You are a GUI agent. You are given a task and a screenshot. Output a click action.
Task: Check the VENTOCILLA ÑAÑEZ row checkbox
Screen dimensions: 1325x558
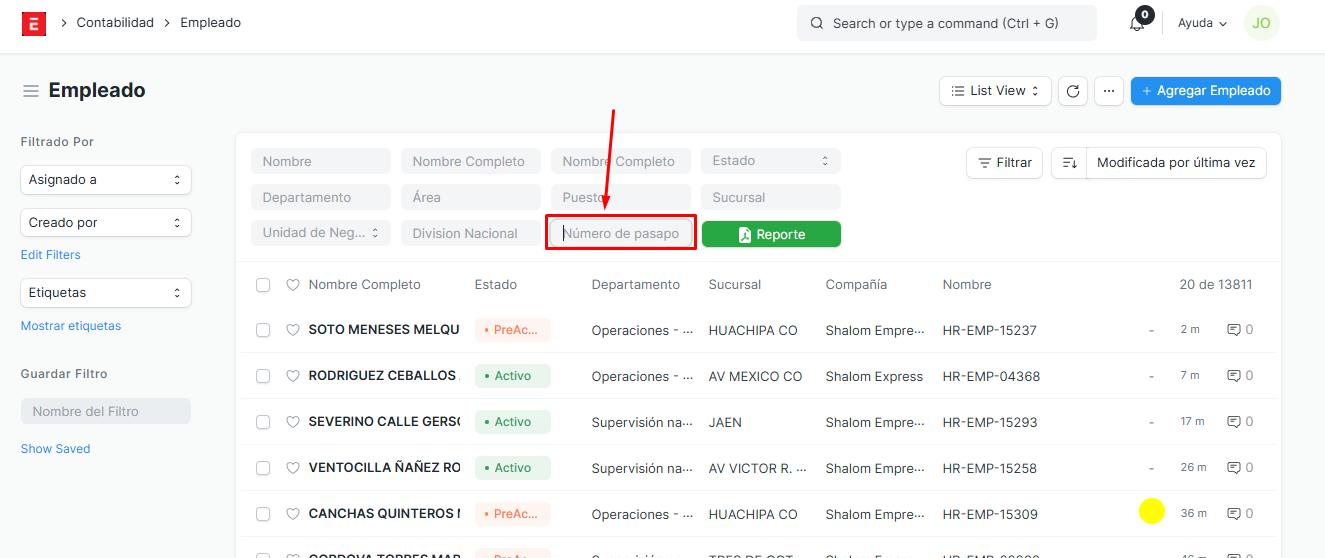(263, 468)
